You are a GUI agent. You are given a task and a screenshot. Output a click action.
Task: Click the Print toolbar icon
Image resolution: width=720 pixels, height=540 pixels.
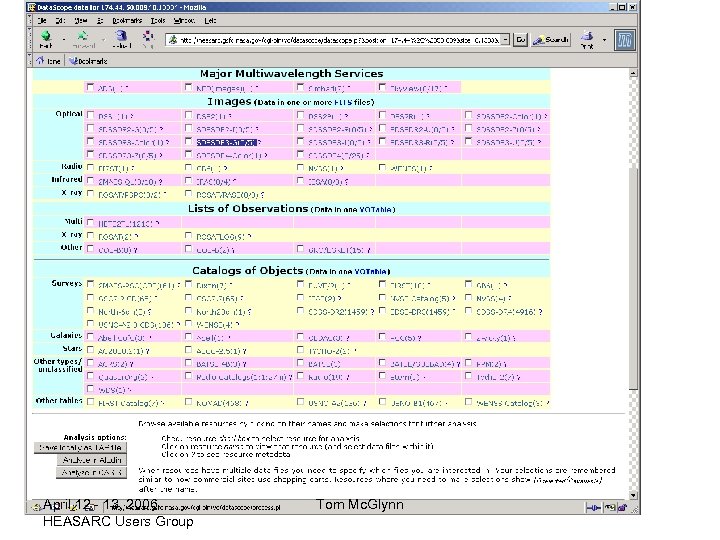click(587, 39)
